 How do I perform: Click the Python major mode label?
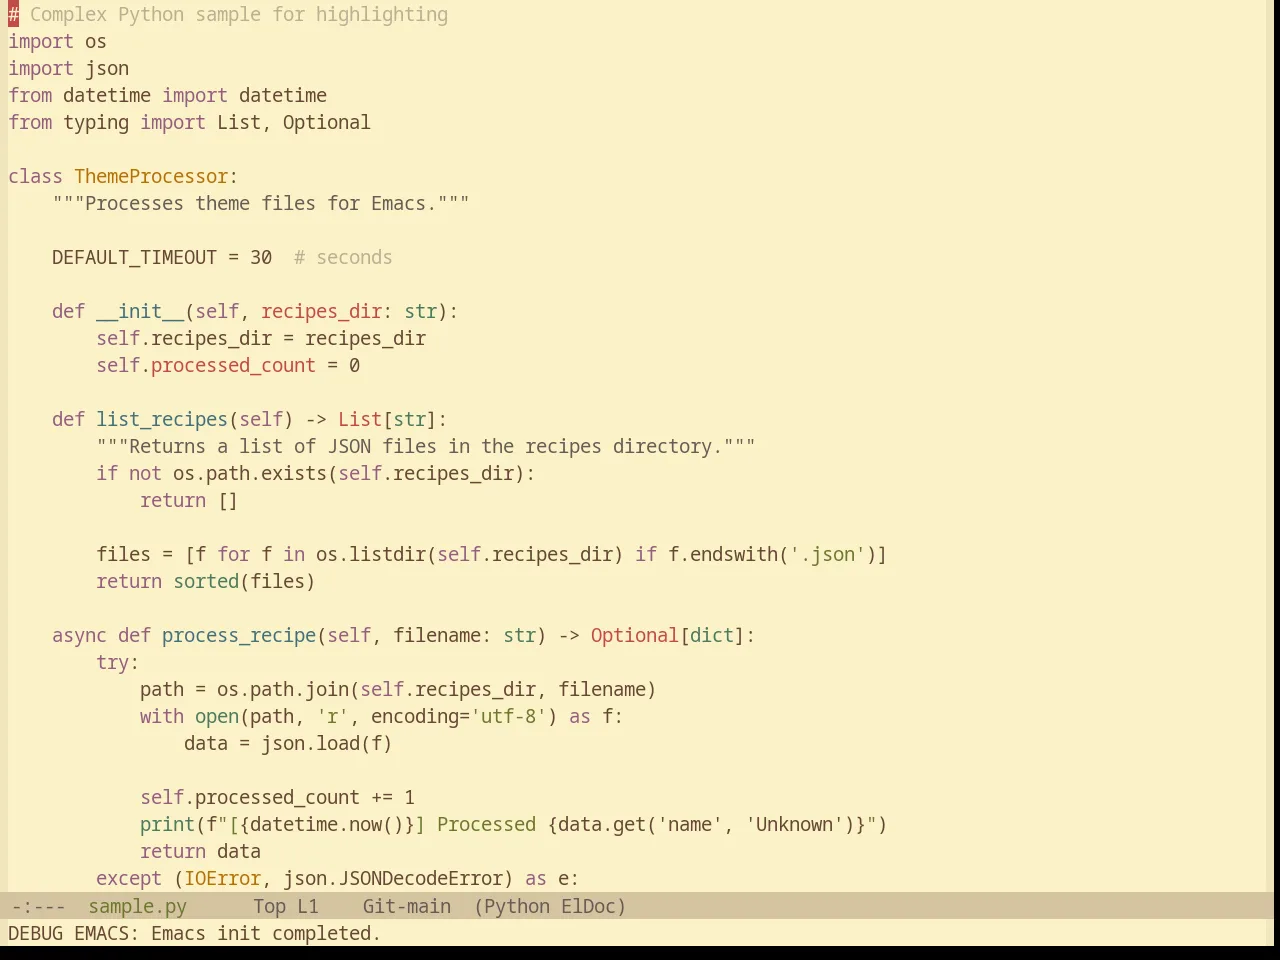pyautogui.click(x=514, y=906)
